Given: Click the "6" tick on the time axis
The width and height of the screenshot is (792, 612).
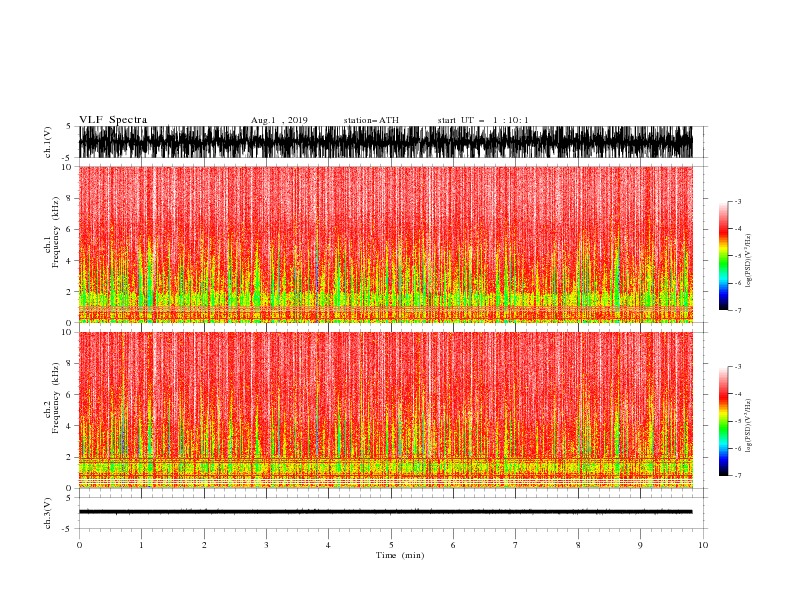Looking at the screenshot, I should click(x=453, y=545).
